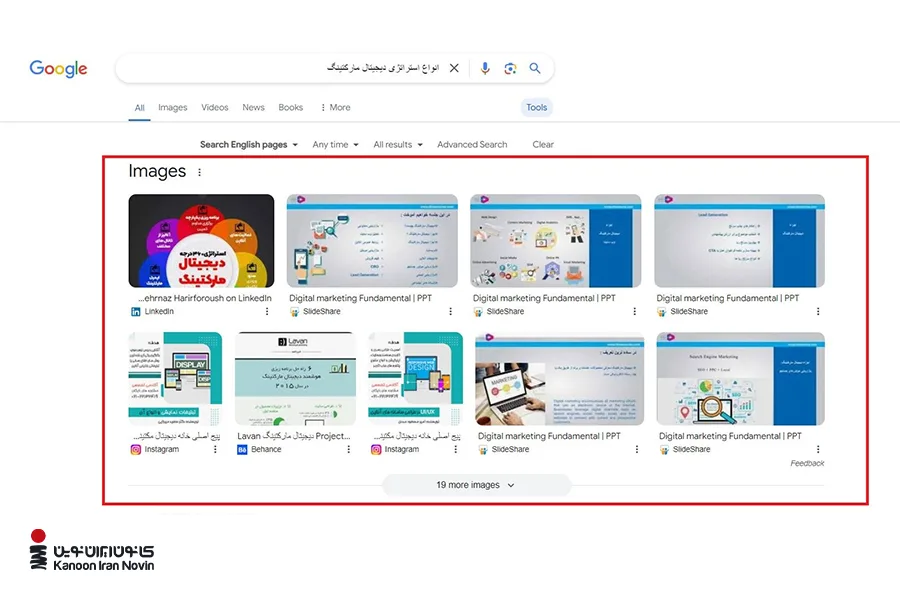The image size is (900, 600).
Task: Open the SlideShare thumbnail showing a laptop photo
Action: pyautogui.click(x=560, y=378)
